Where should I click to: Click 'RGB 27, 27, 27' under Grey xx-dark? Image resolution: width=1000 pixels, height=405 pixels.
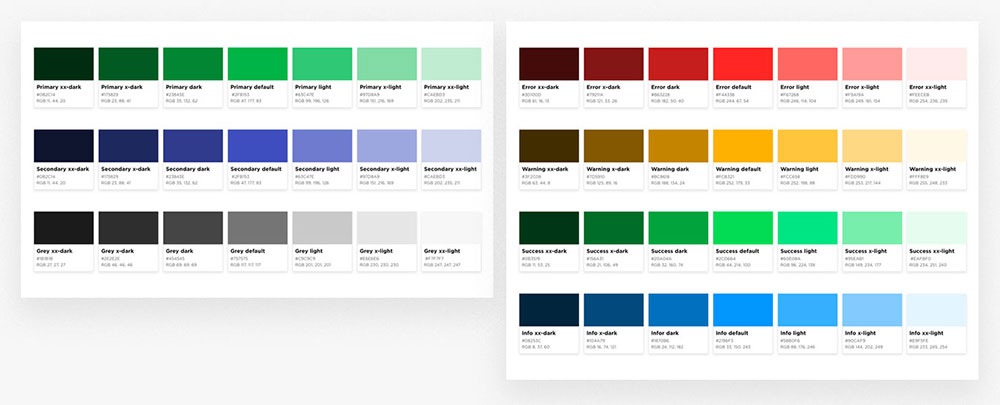click(x=52, y=265)
